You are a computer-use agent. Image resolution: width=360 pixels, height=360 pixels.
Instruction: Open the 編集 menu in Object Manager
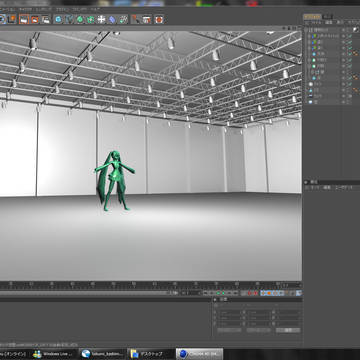(329, 22)
